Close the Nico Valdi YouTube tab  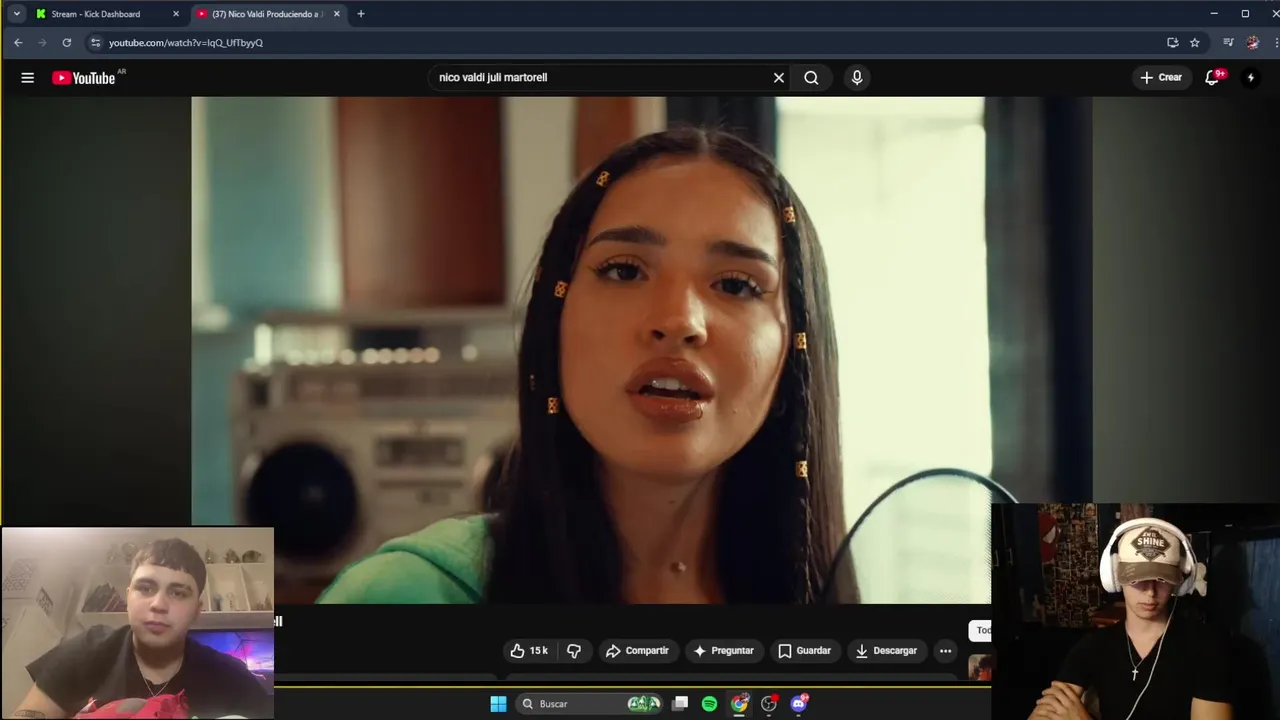(336, 14)
